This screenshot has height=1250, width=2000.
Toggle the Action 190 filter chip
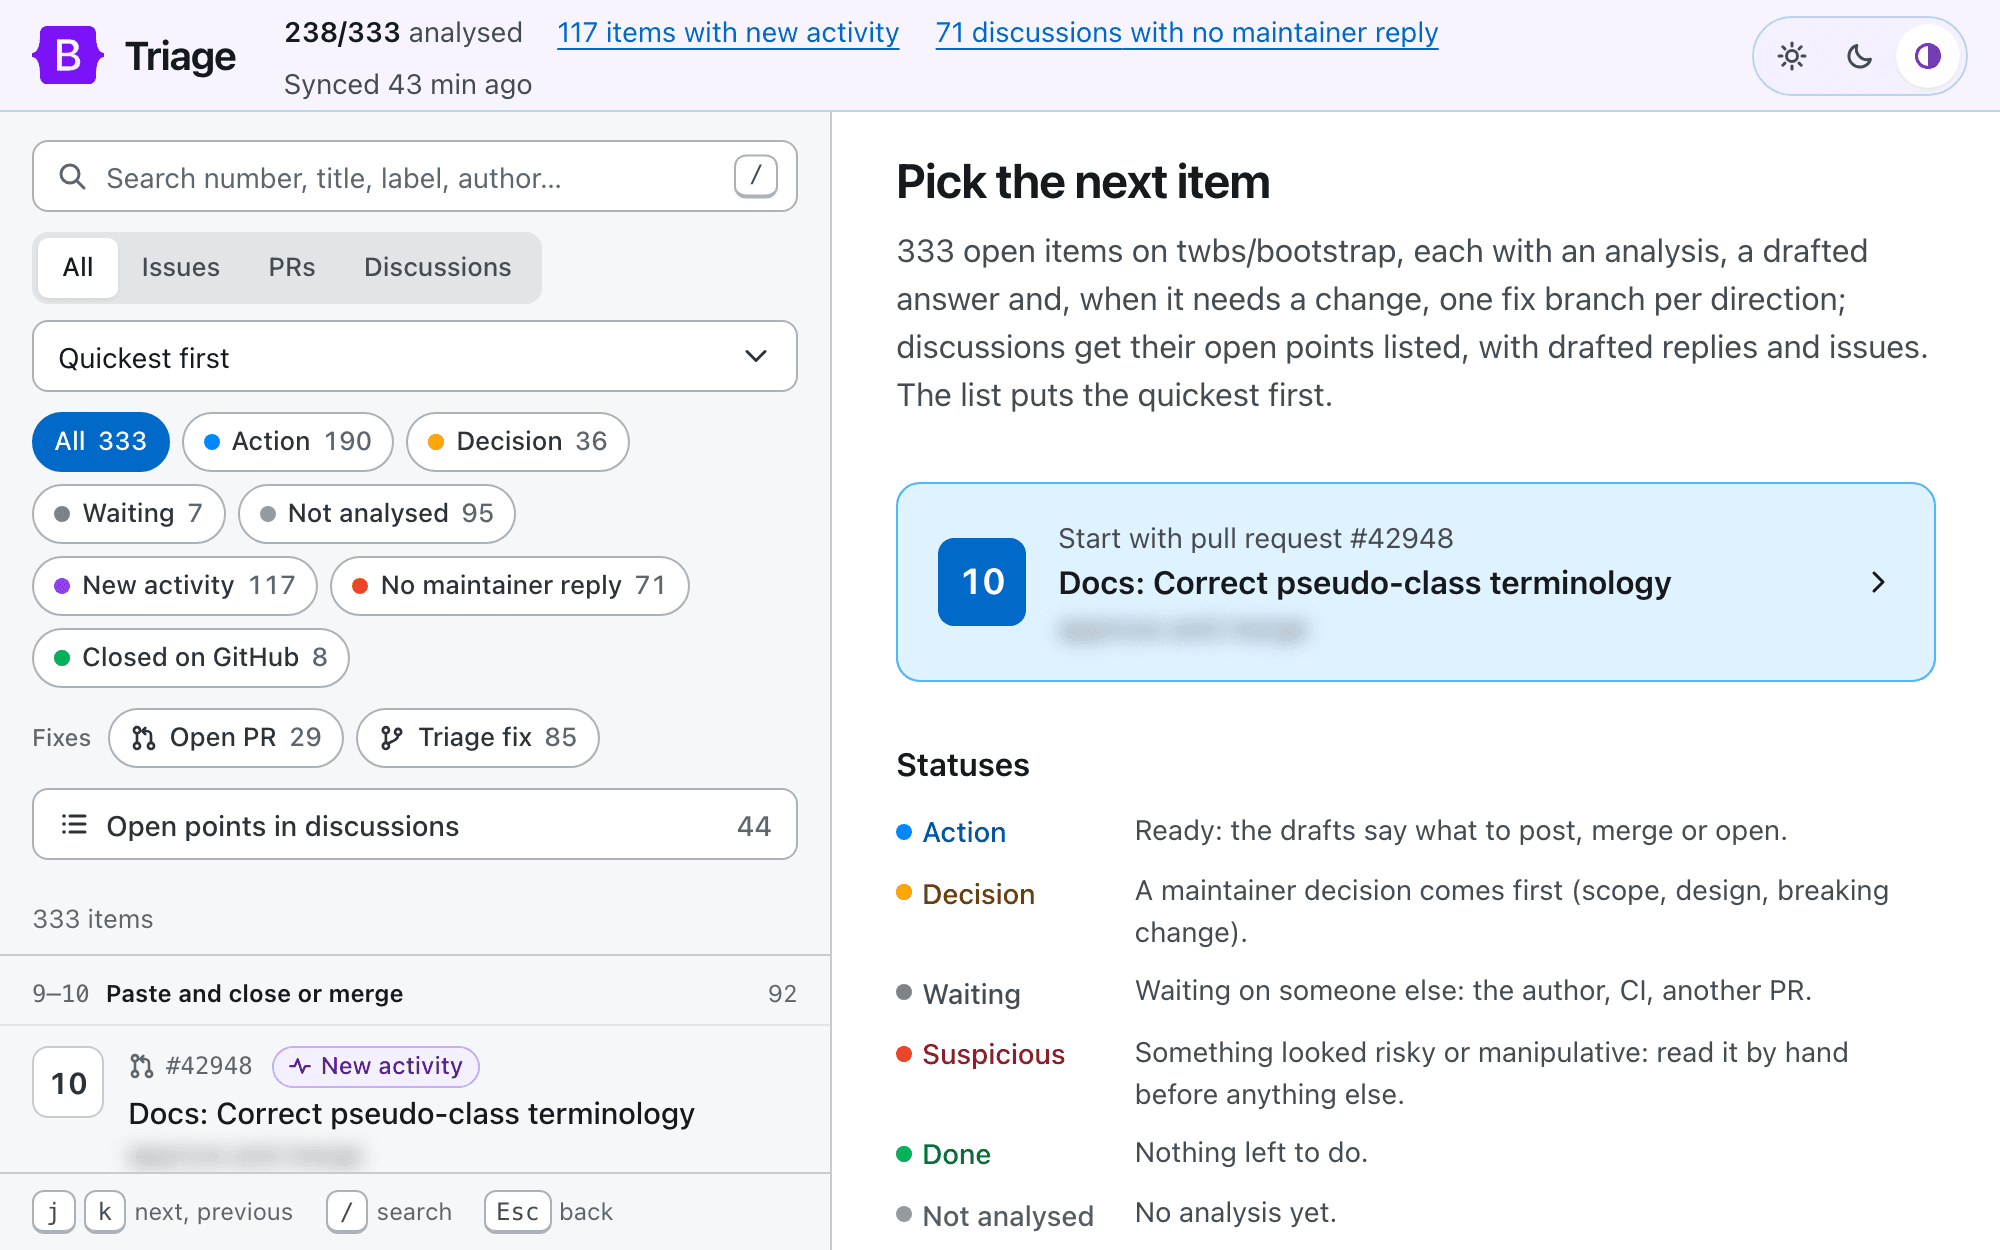tap(288, 441)
